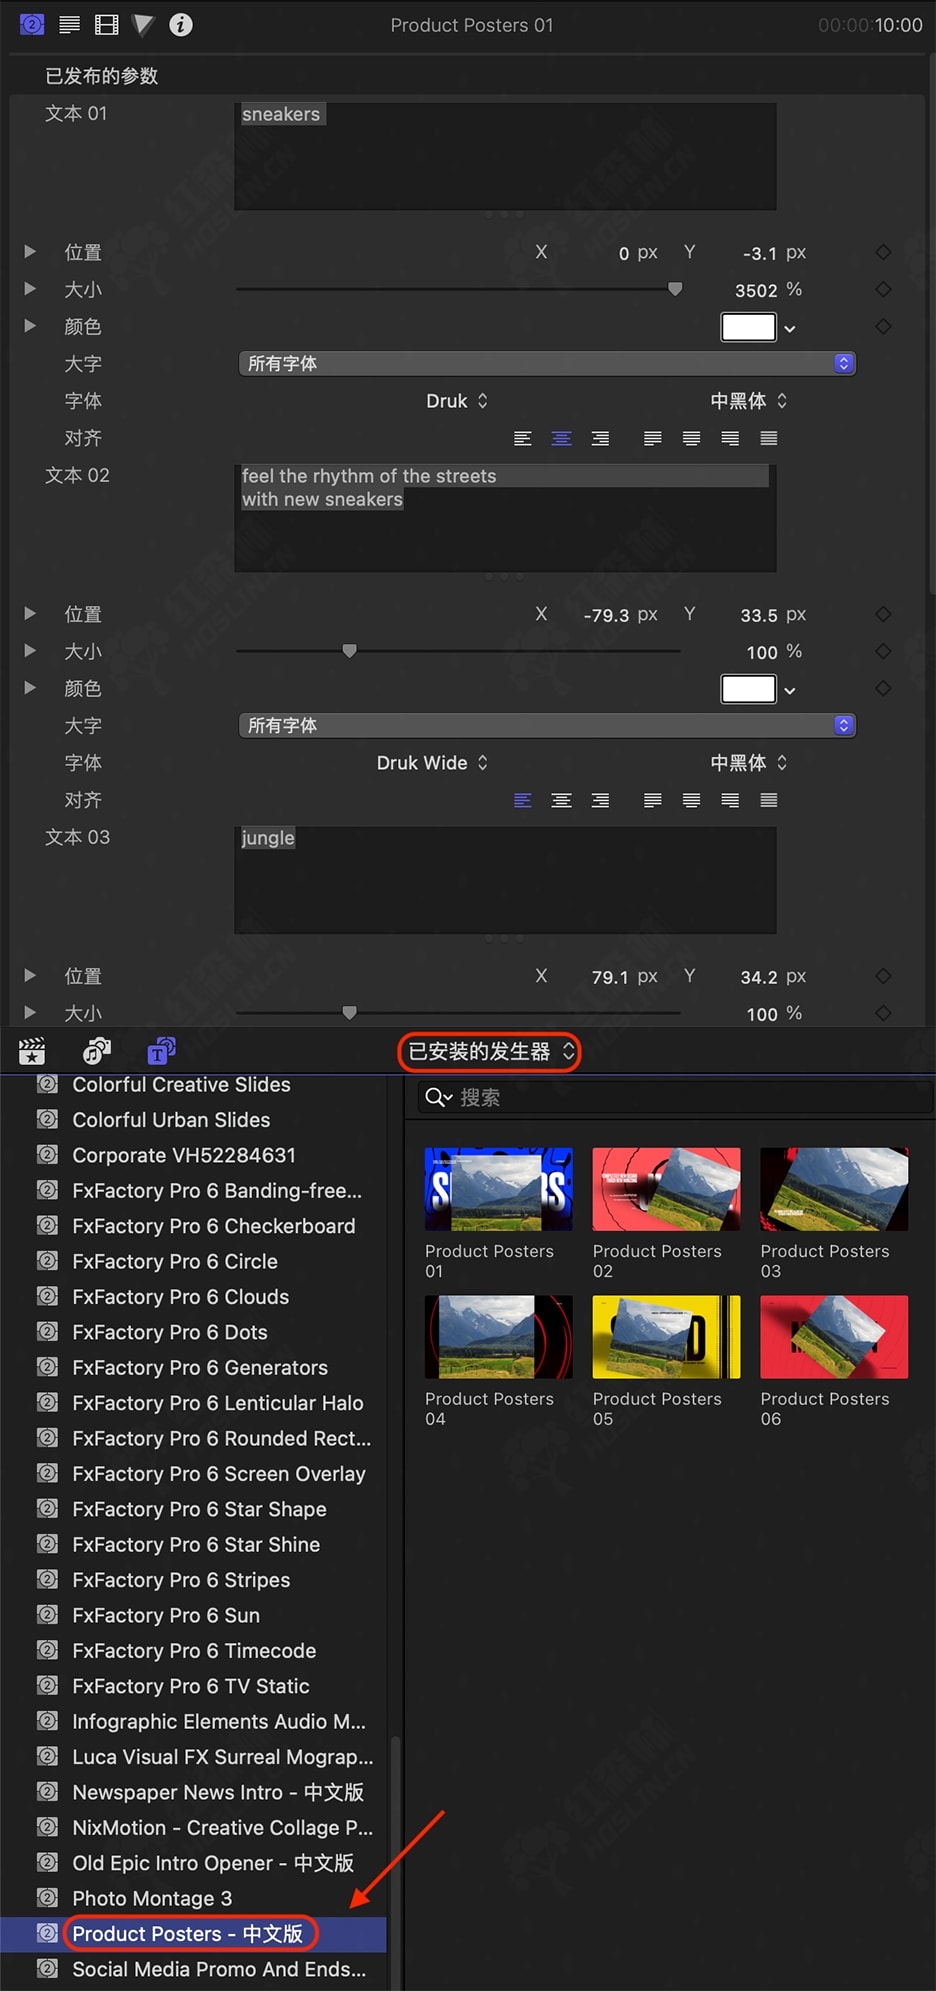The width and height of the screenshot is (936, 1991).
Task: Expand Text 01 position parameter
Action: [x=30, y=251]
